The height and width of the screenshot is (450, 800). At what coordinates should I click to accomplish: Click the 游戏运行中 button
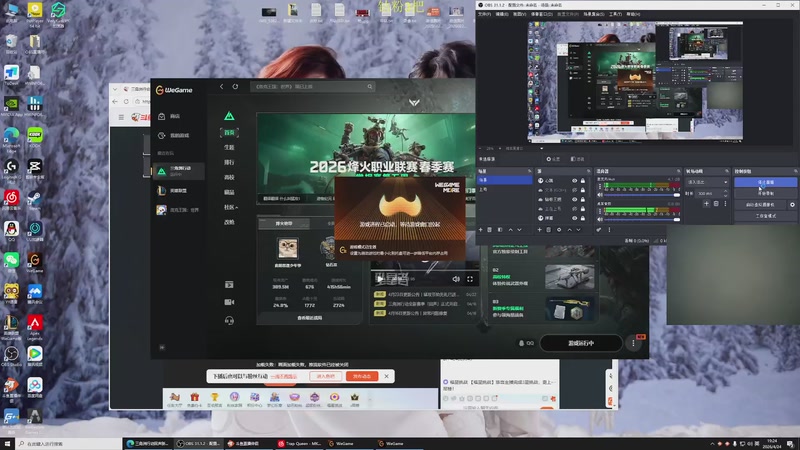581,343
